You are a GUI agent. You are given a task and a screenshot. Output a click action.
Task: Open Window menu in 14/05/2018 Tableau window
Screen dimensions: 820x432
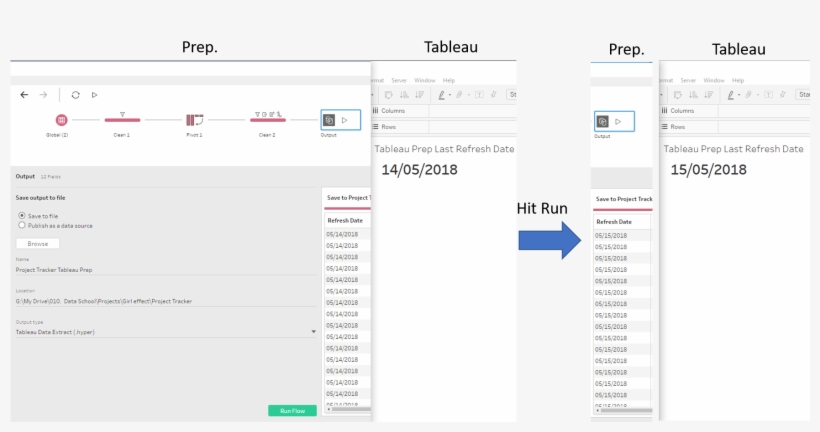[x=425, y=81]
